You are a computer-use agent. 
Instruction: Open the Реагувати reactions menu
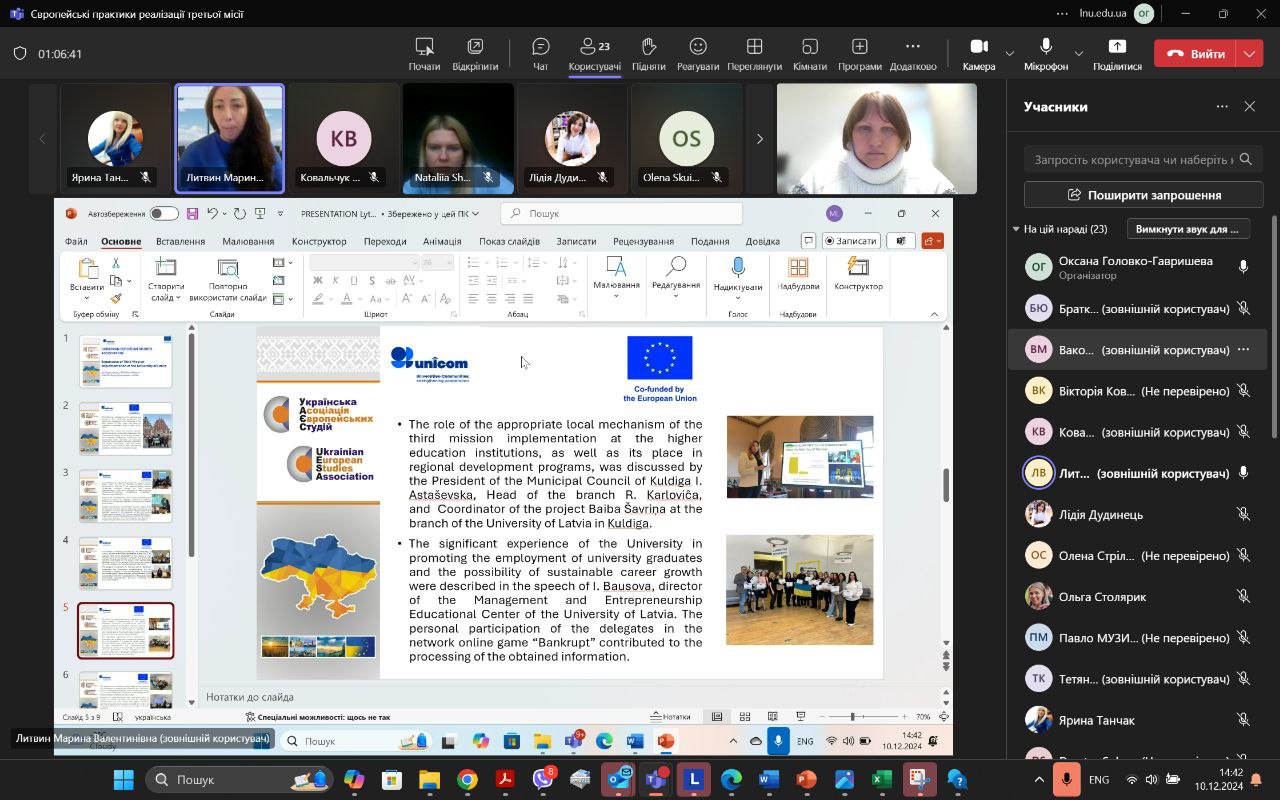[698, 54]
